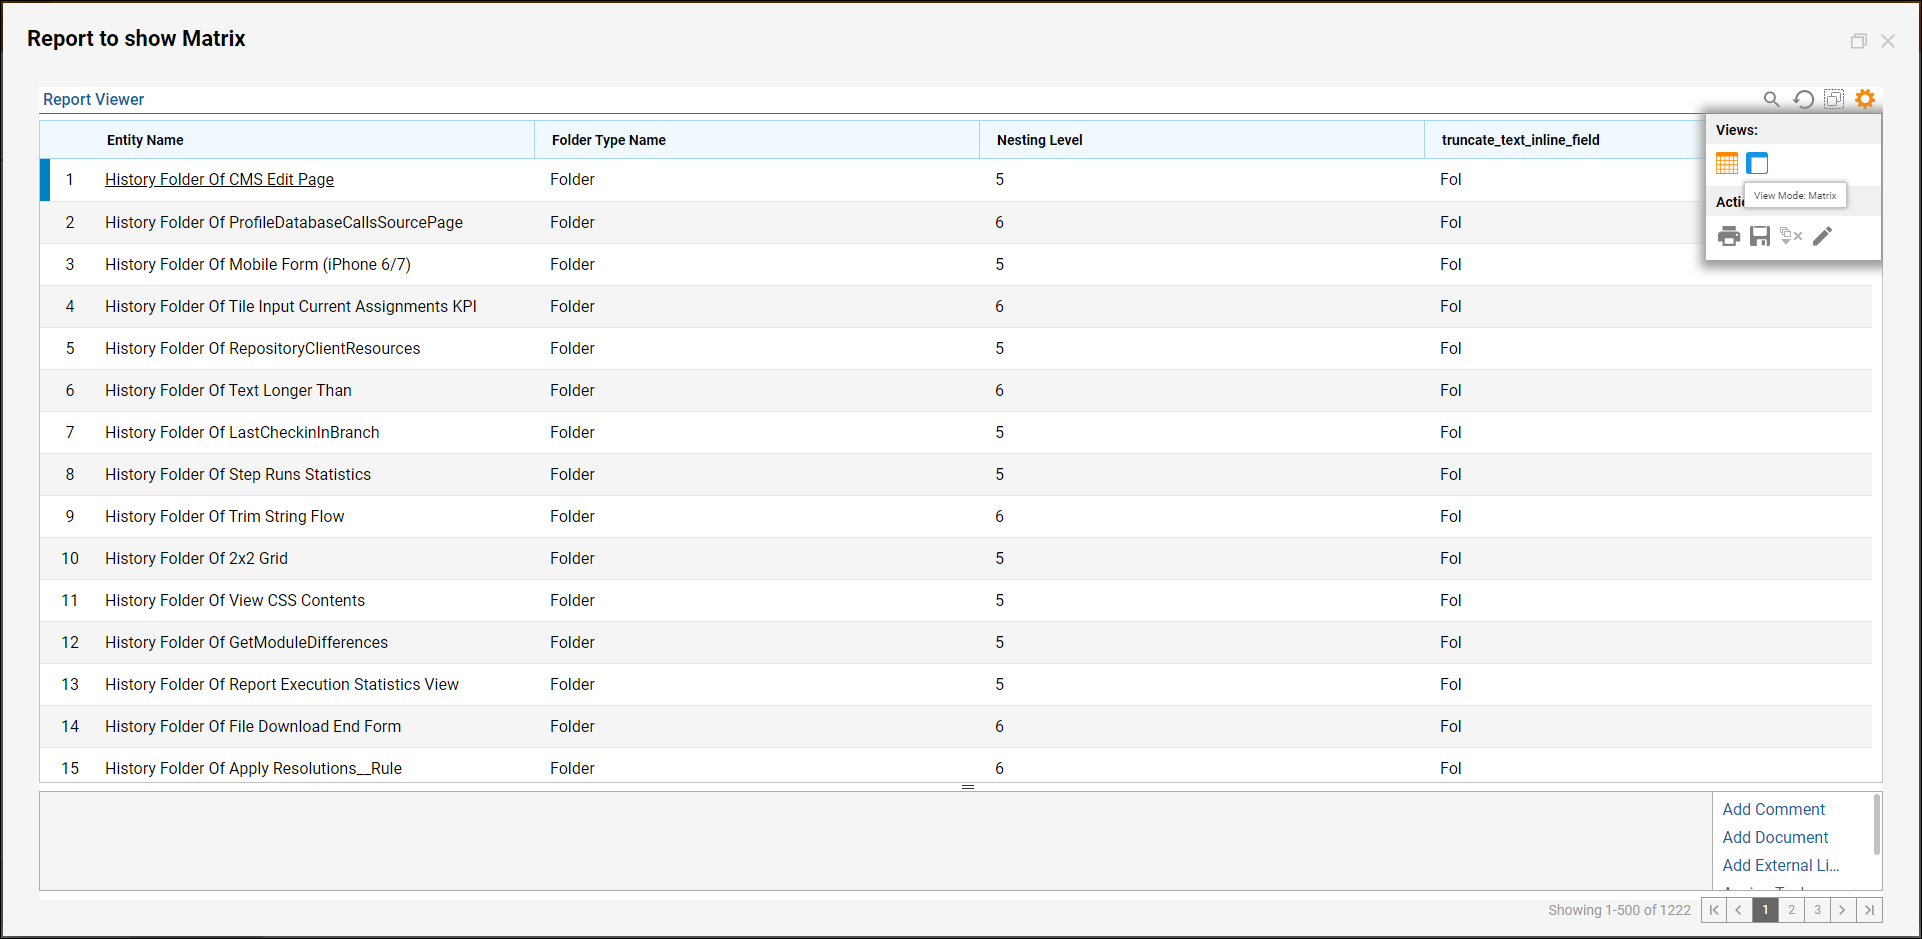Open the report search magnifier icon

point(1771,99)
